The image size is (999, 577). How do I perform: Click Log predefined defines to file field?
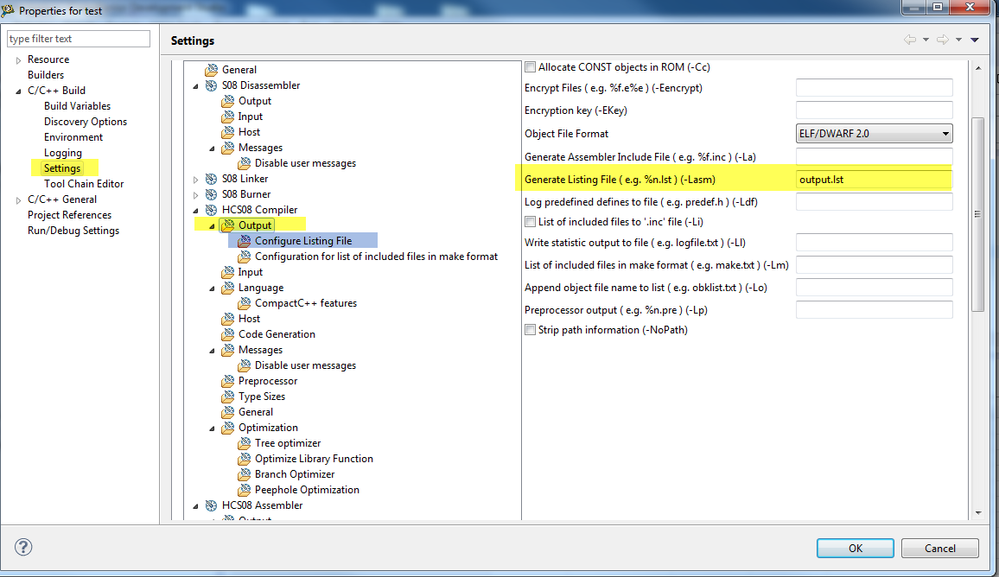(874, 202)
